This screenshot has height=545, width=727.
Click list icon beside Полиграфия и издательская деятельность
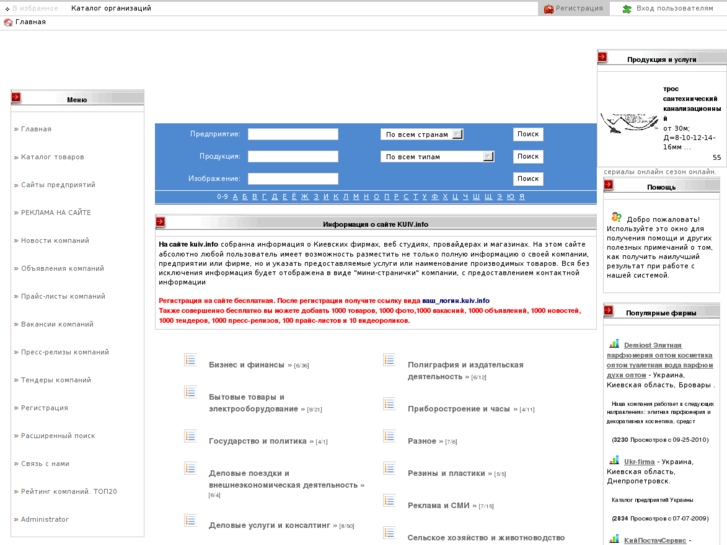389,359
